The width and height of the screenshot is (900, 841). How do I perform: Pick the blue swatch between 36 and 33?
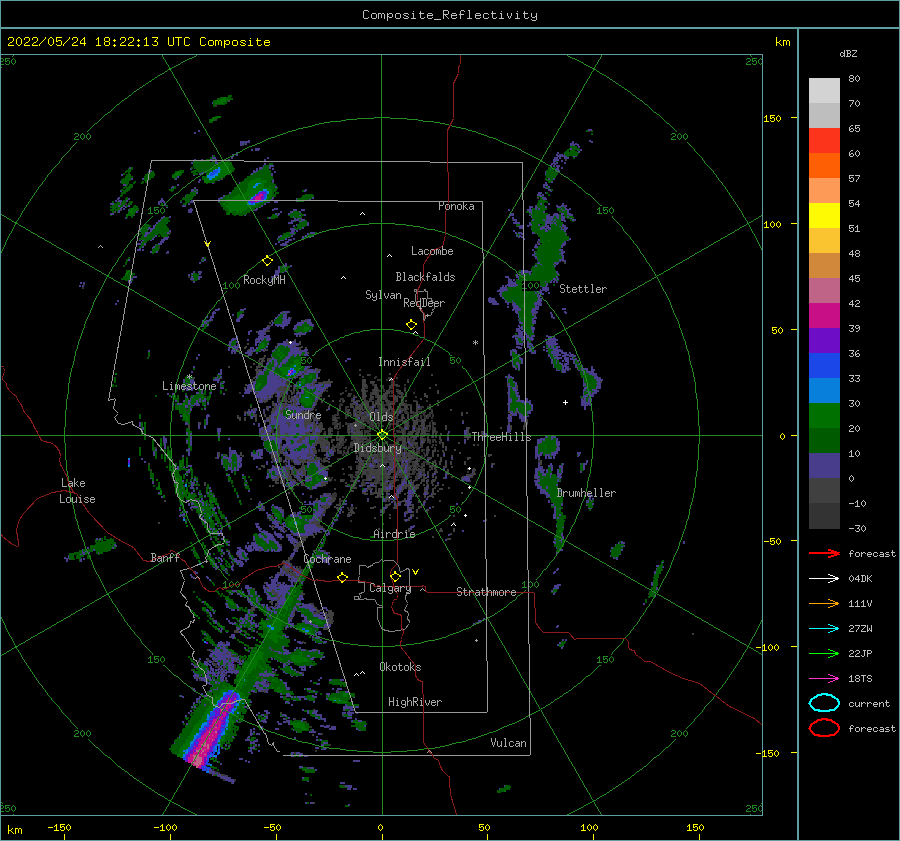tap(824, 366)
